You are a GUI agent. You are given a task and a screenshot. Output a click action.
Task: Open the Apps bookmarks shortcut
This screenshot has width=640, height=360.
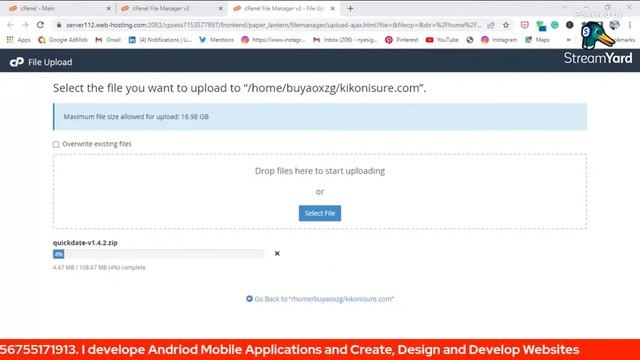(x=19, y=40)
